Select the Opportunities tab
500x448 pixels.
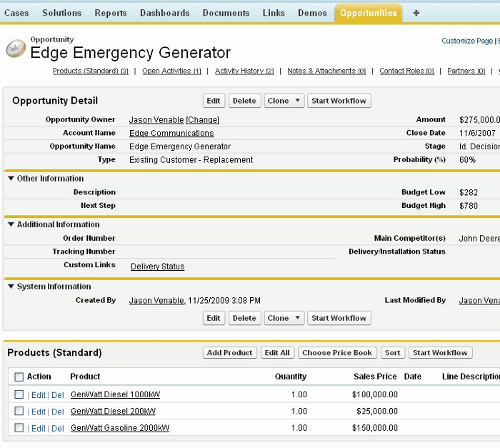(368, 13)
